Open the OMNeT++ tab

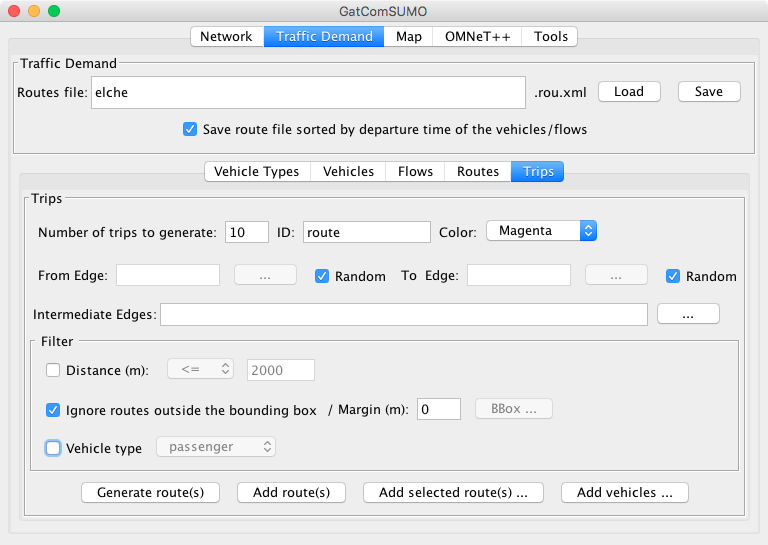coord(477,36)
